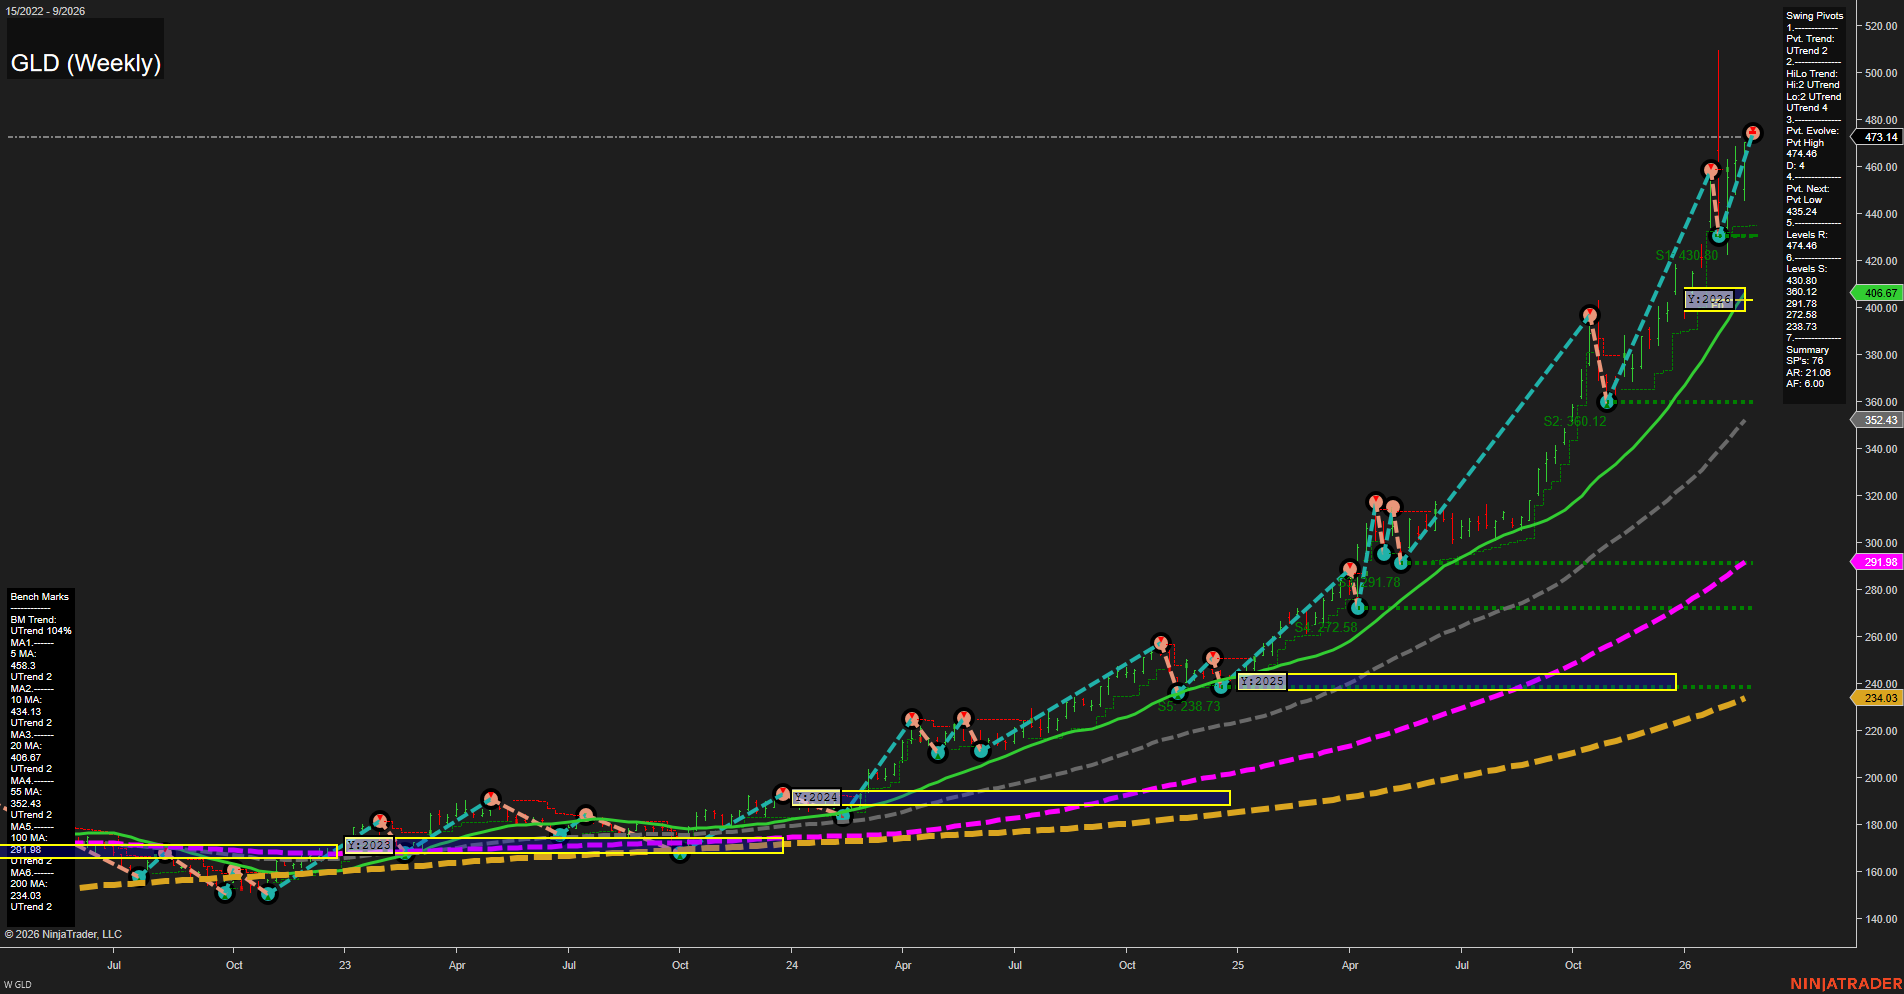1904x994 pixels.
Task: Select the orange 234.03 200-MA axis marker
Action: click(1879, 698)
